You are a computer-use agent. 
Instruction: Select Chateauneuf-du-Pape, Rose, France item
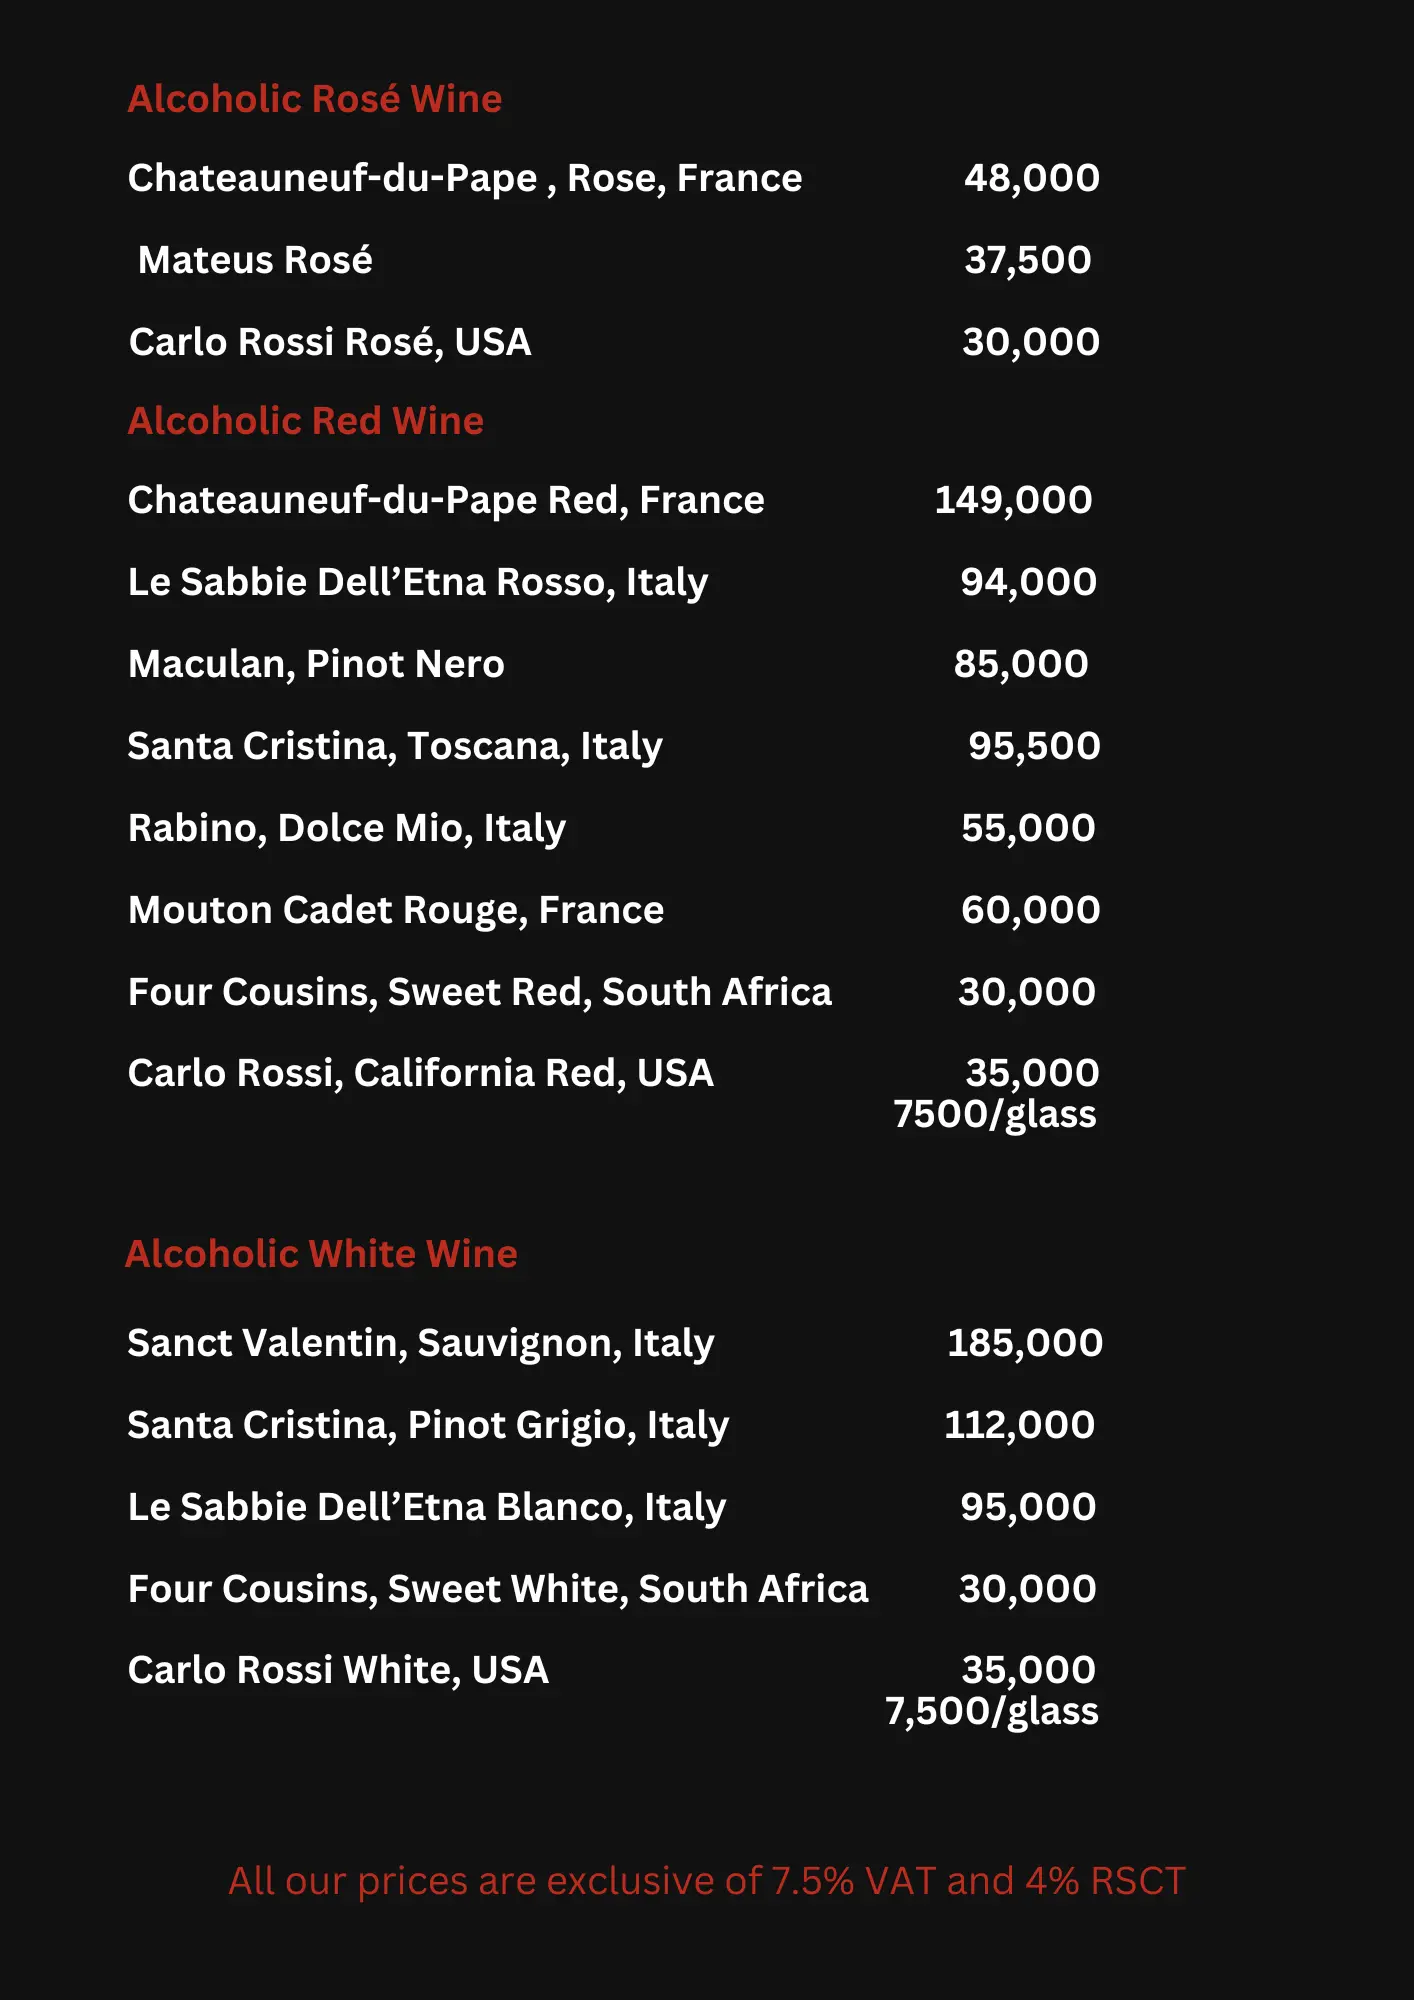coord(465,178)
